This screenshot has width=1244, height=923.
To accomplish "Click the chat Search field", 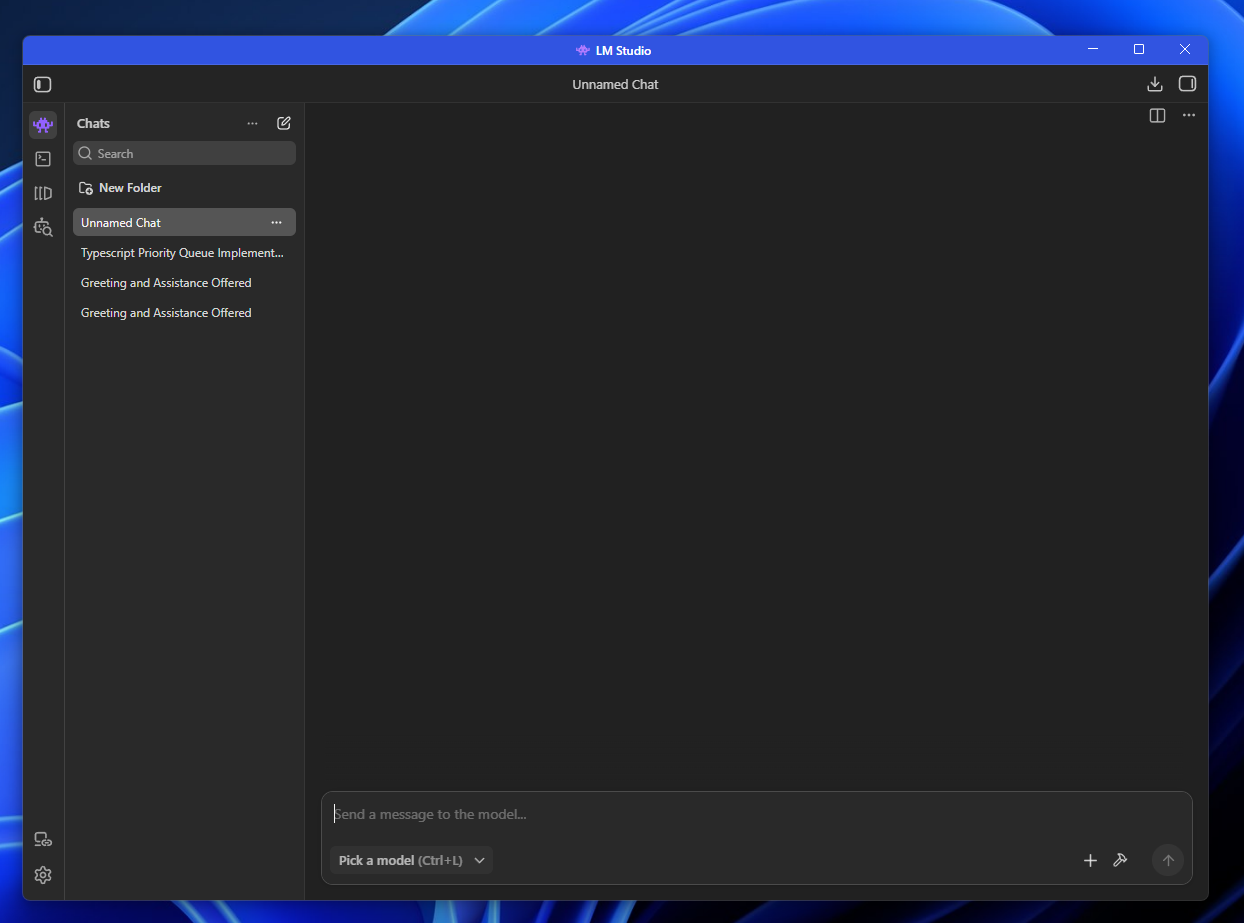I will (x=184, y=153).
